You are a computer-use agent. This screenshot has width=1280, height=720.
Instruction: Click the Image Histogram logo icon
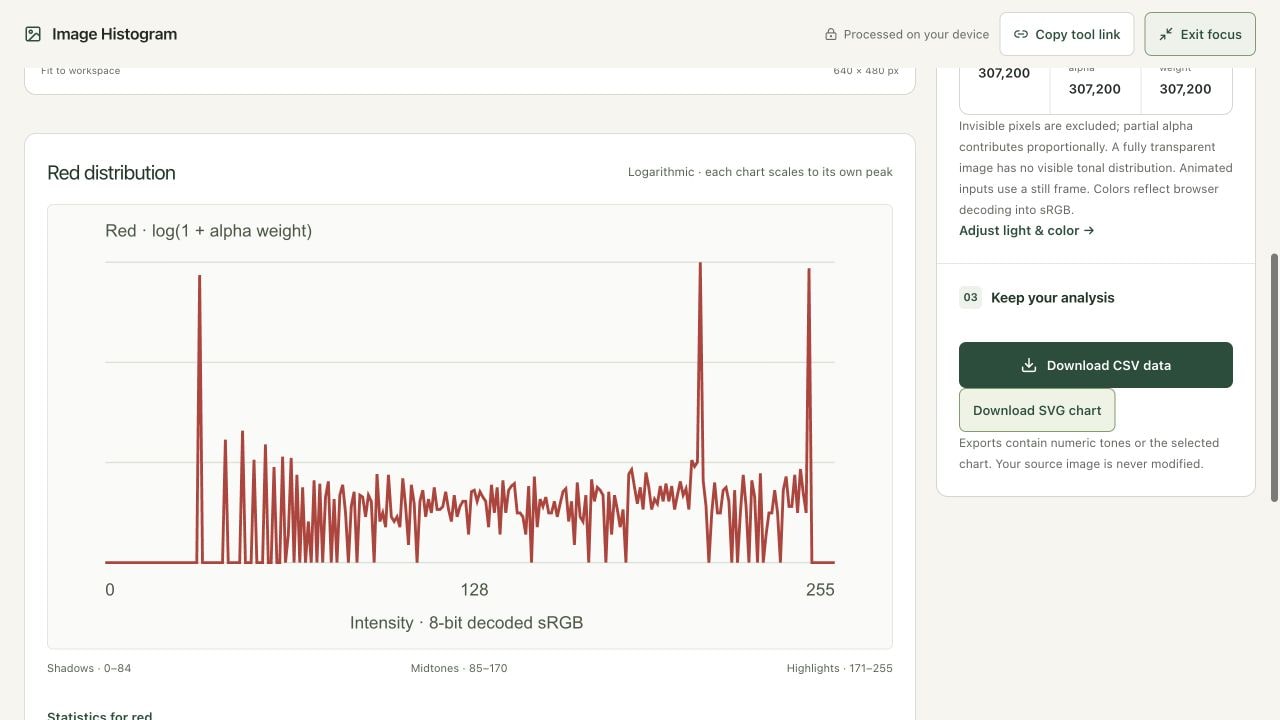click(33, 34)
